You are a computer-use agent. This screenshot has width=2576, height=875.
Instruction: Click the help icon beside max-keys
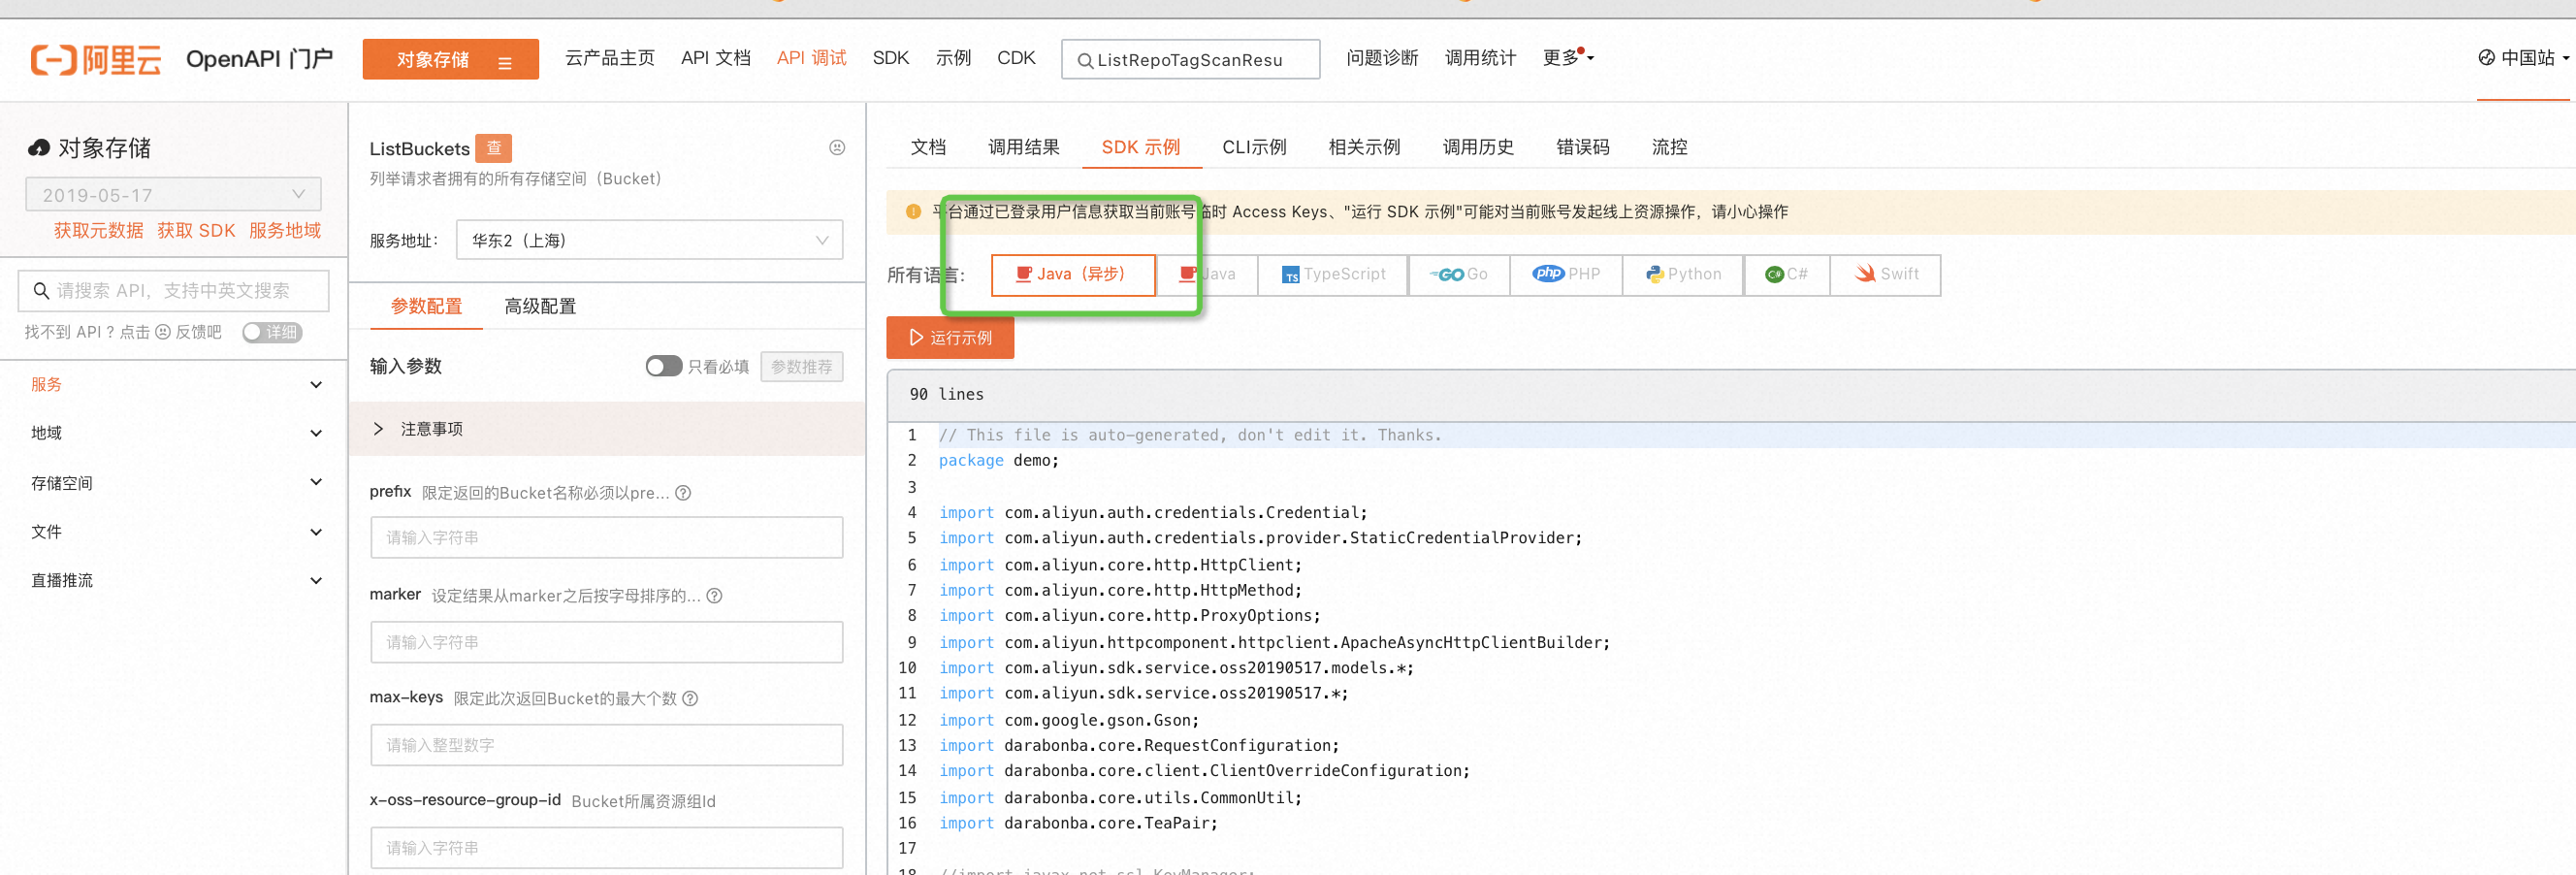tap(690, 698)
